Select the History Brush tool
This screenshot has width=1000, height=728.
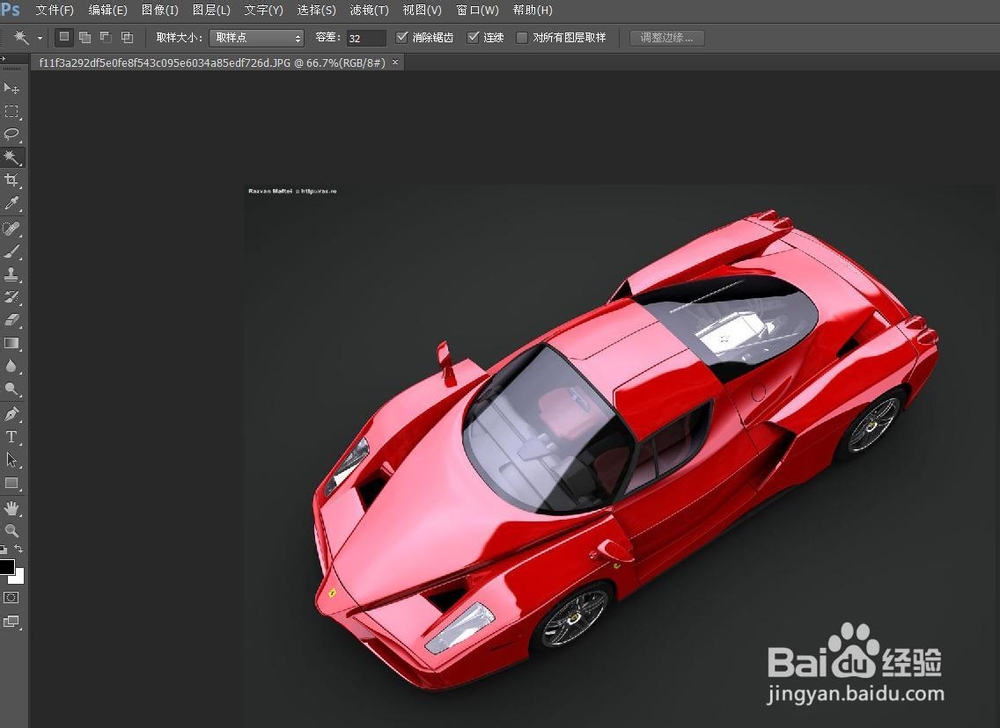pos(11,297)
